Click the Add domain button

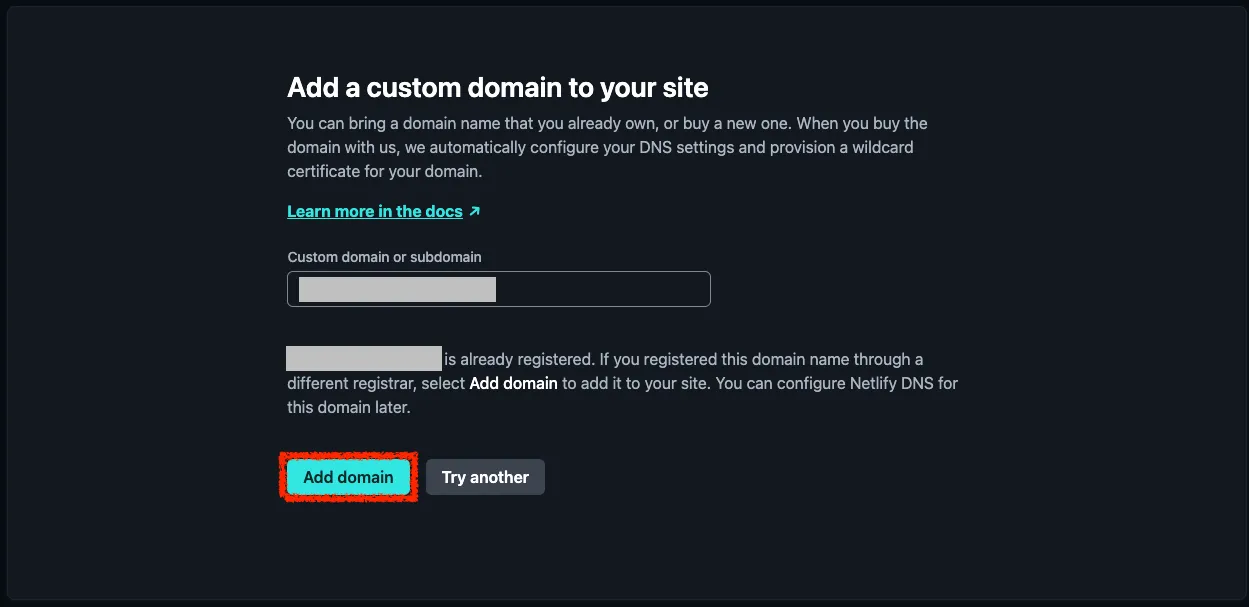click(x=348, y=477)
